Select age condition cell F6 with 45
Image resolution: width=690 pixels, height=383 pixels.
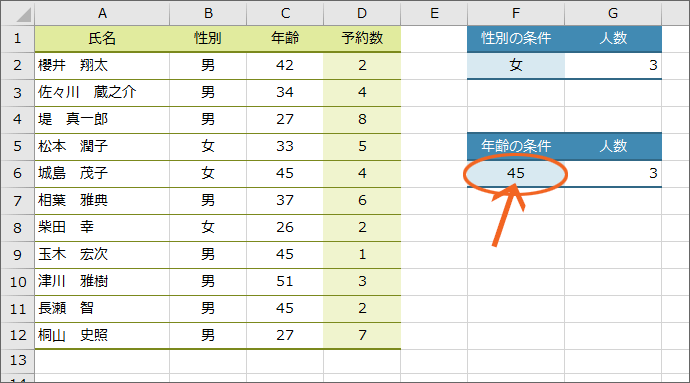tap(516, 173)
